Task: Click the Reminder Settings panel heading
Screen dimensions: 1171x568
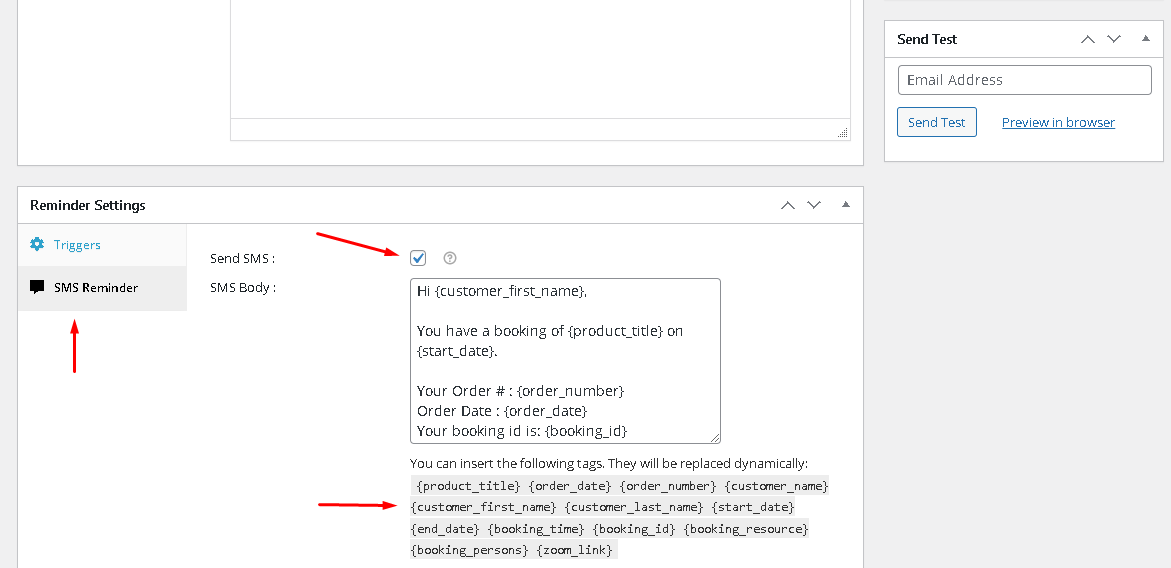Action: pyautogui.click(x=88, y=205)
